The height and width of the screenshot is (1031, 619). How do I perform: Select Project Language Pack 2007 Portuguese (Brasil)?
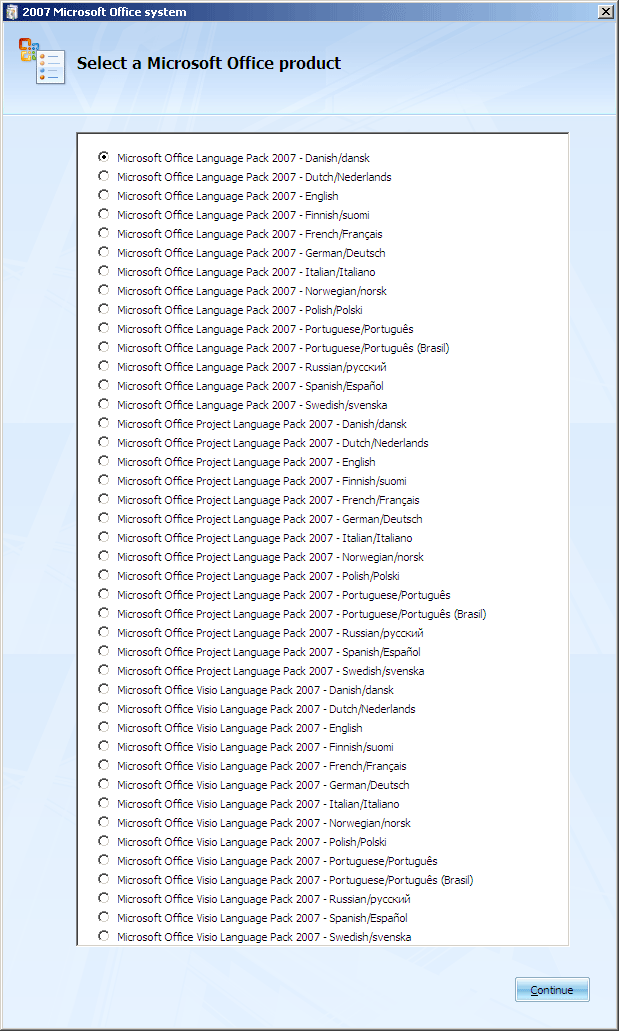coord(103,613)
